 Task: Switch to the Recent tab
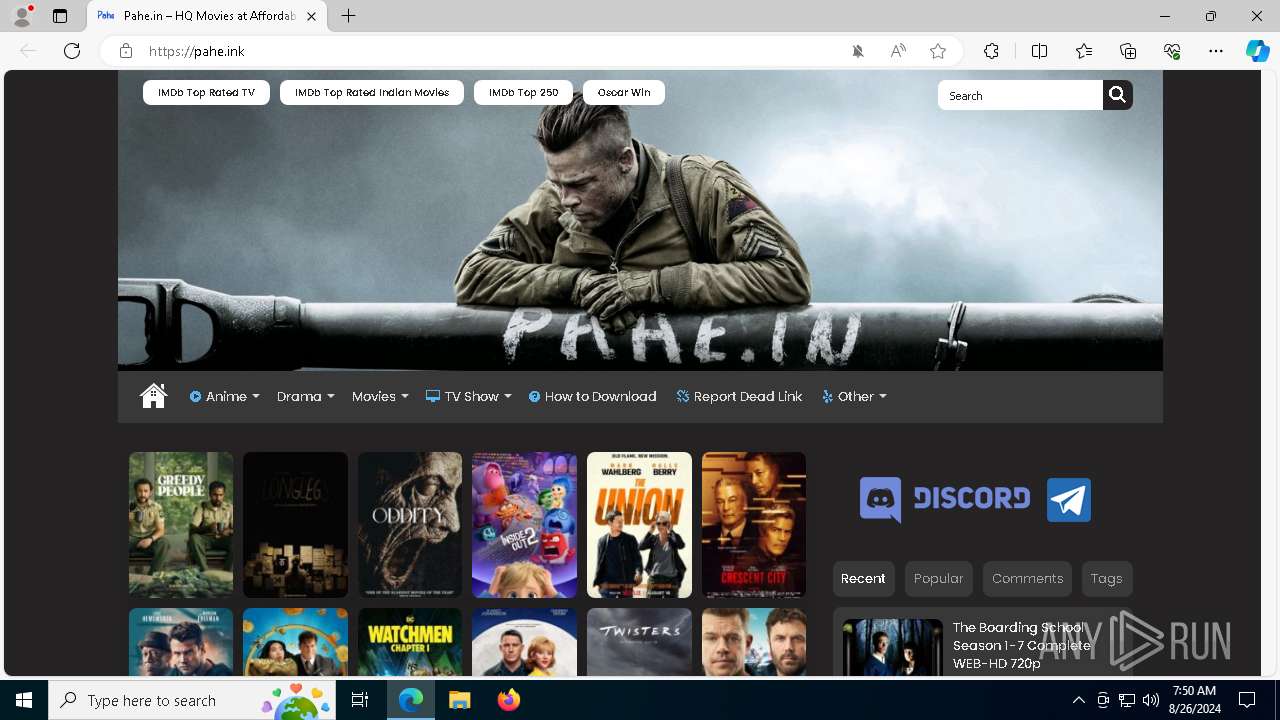click(863, 578)
